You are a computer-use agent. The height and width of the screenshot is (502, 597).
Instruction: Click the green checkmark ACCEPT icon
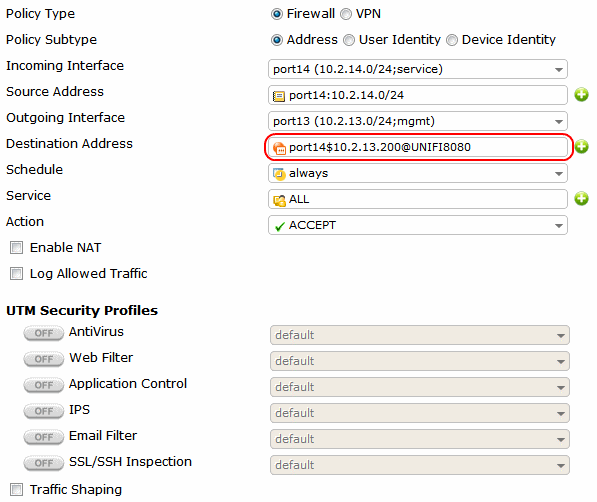pyautogui.click(x=280, y=226)
